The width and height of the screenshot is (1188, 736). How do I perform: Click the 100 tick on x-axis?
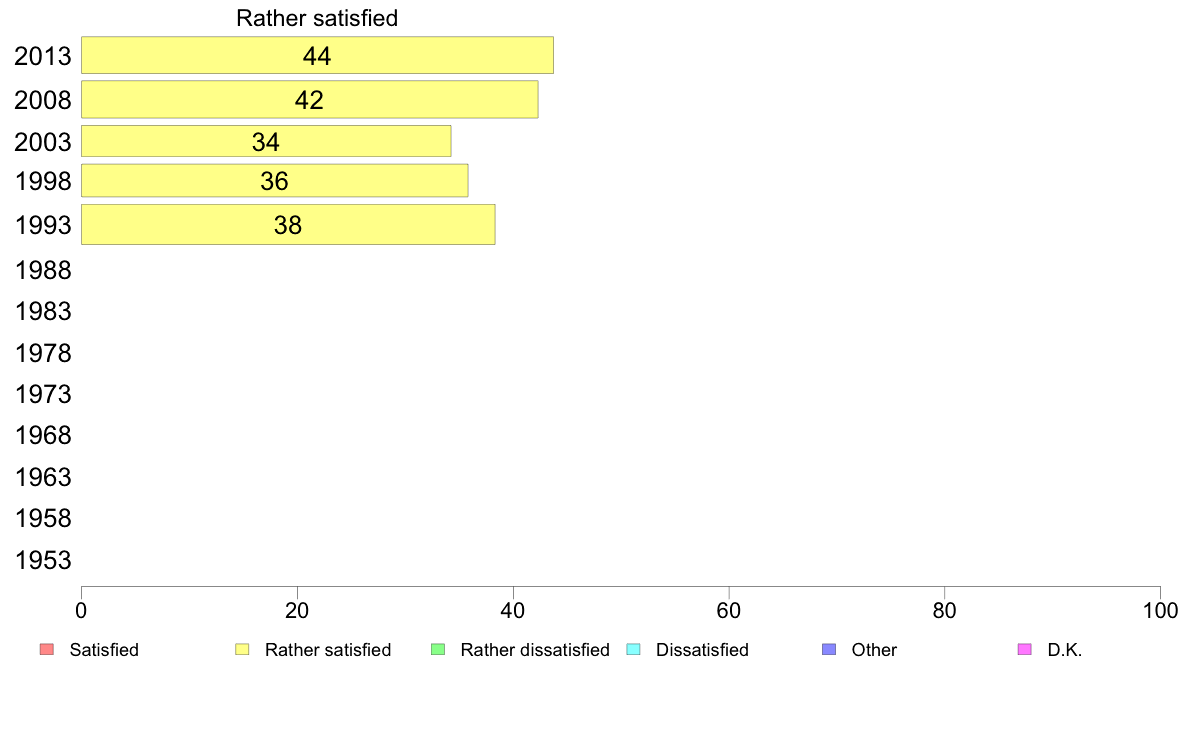pyautogui.click(x=1160, y=610)
